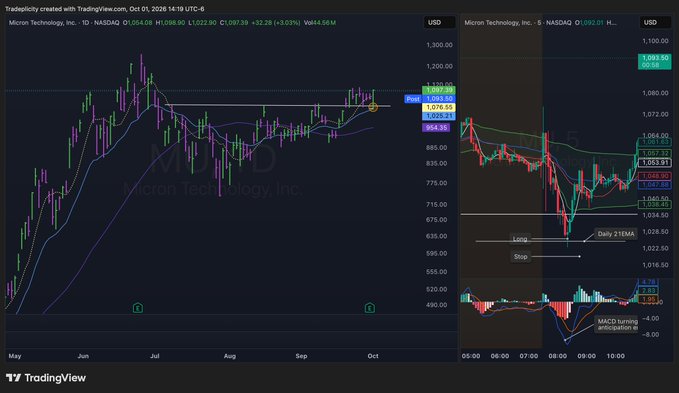
Task: Select the blue 1,093.50 post-market price label
Action: (439, 99)
